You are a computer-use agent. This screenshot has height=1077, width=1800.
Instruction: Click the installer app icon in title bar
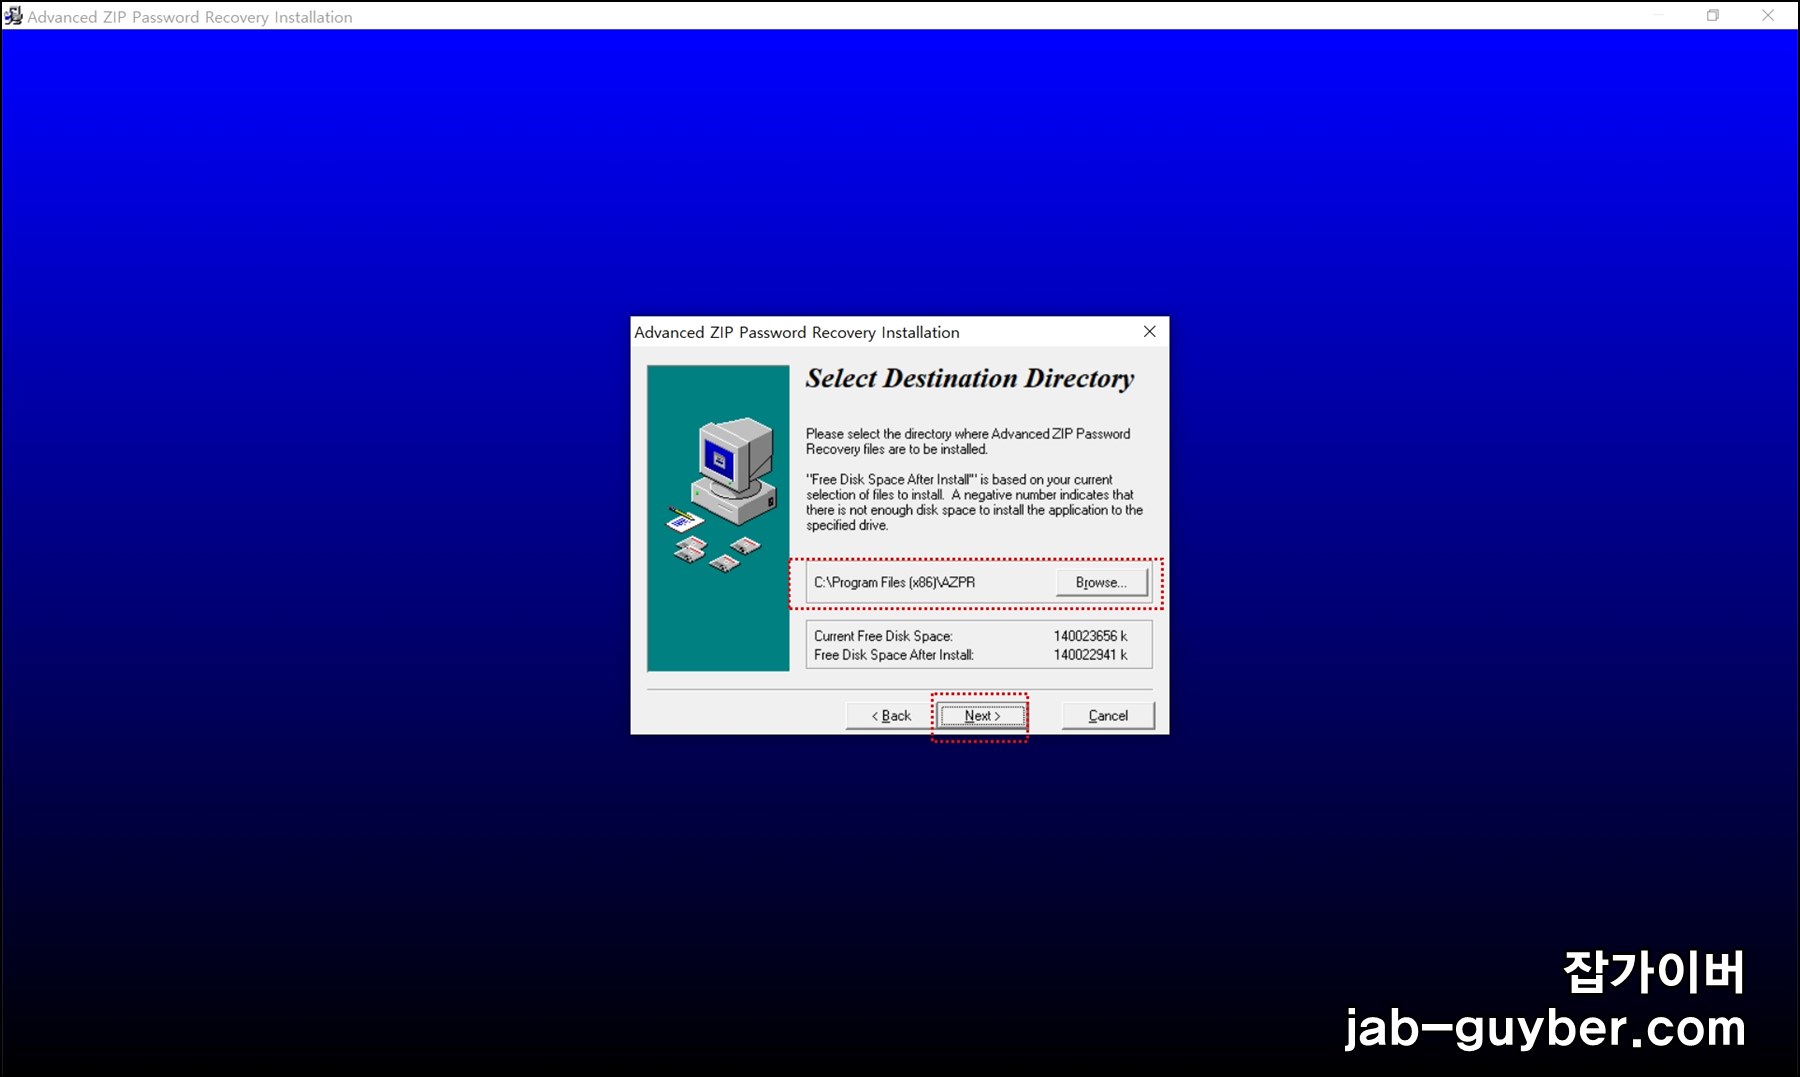click(13, 16)
